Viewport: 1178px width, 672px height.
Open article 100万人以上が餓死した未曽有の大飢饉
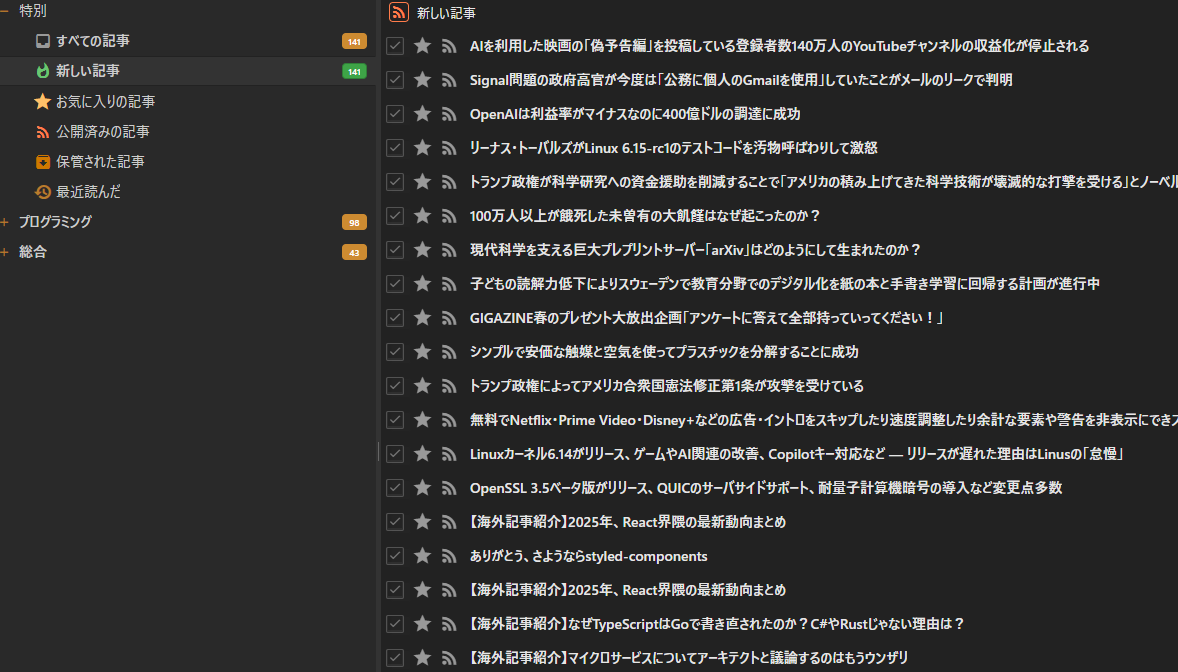point(645,216)
